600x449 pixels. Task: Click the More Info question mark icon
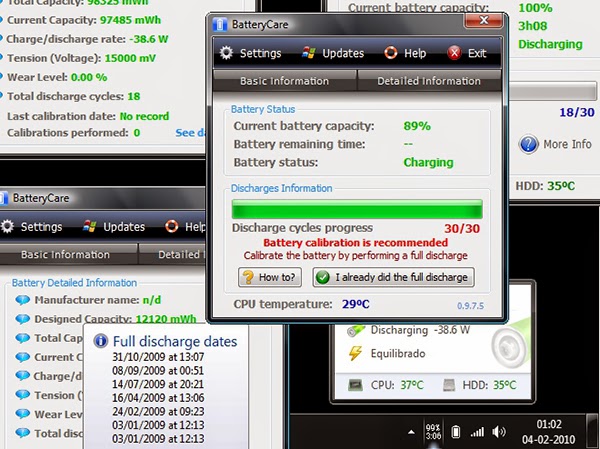pyautogui.click(x=528, y=144)
